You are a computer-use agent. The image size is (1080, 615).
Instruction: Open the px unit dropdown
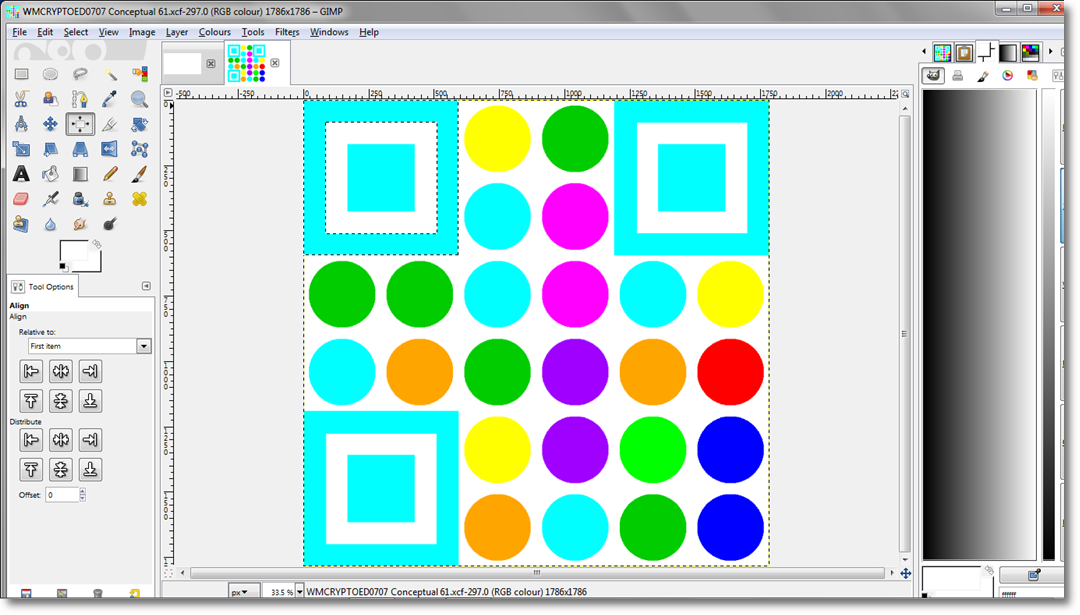(x=243, y=592)
